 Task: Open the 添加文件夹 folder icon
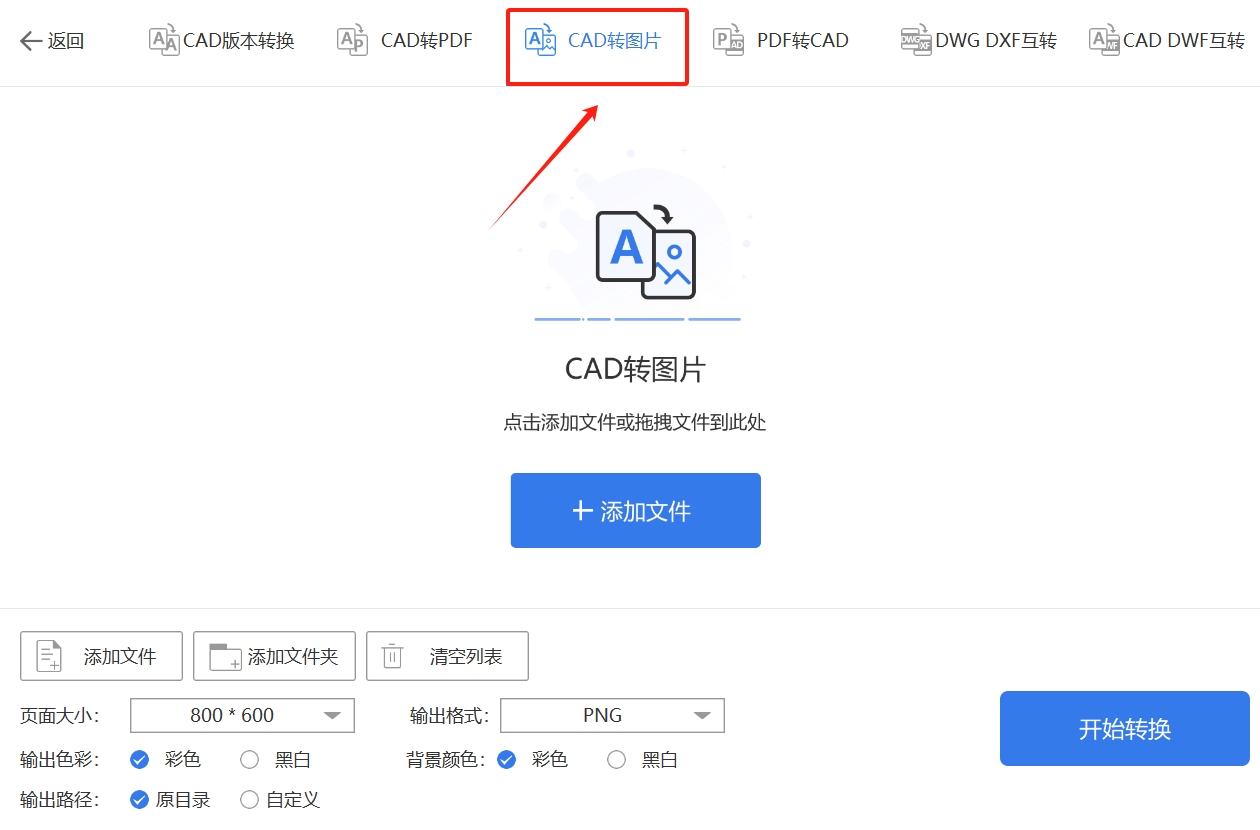click(x=222, y=655)
